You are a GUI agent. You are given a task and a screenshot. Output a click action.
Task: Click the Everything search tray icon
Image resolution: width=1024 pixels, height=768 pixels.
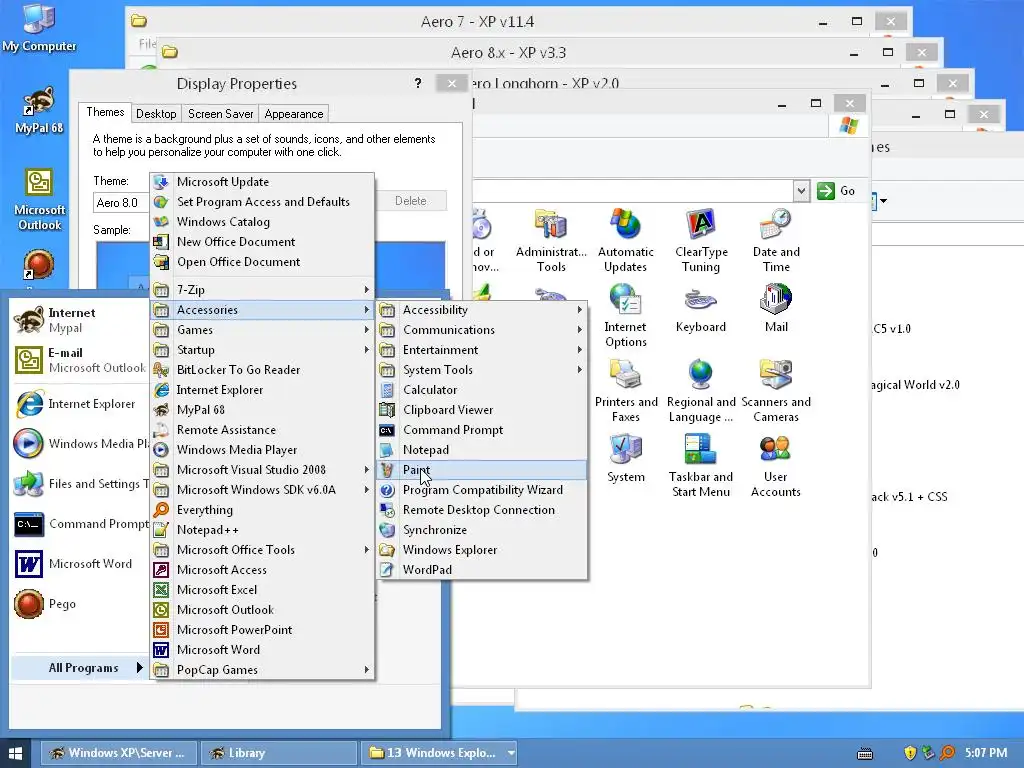pos(947,753)
